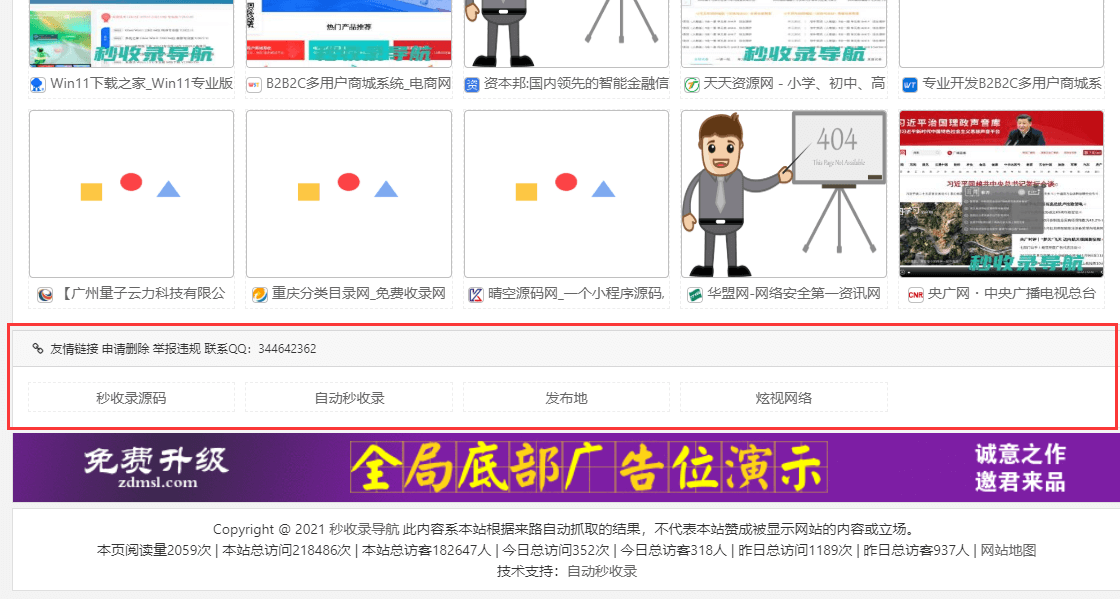Open the 秒收录源码 friend link
The height and width of the screenshot is (599, 1120).
[131, 397]
